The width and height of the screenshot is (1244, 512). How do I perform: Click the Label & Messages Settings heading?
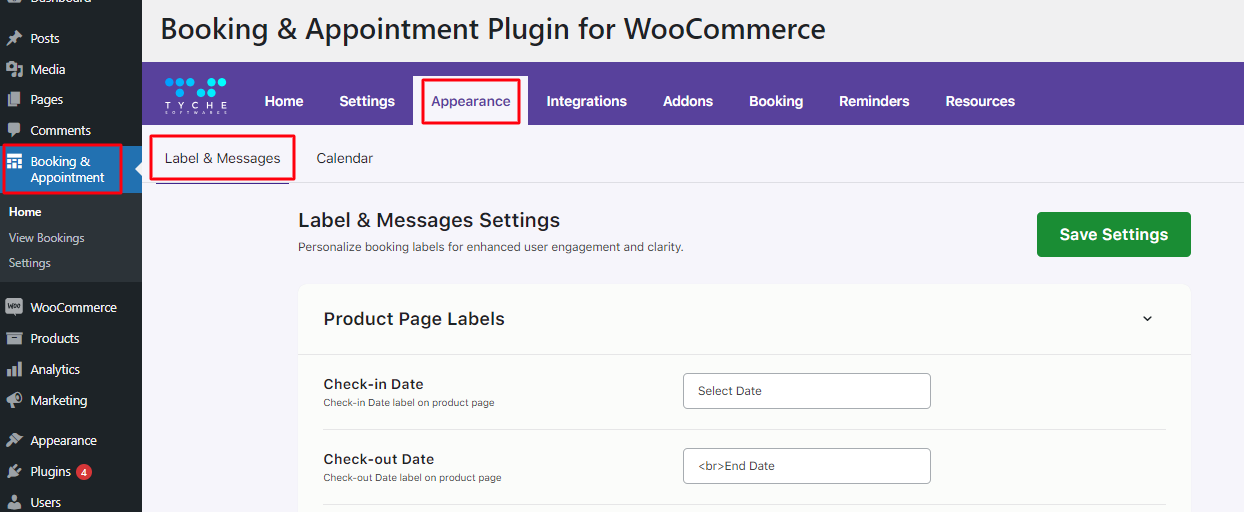pyautogui.click(x=429, y=220)
